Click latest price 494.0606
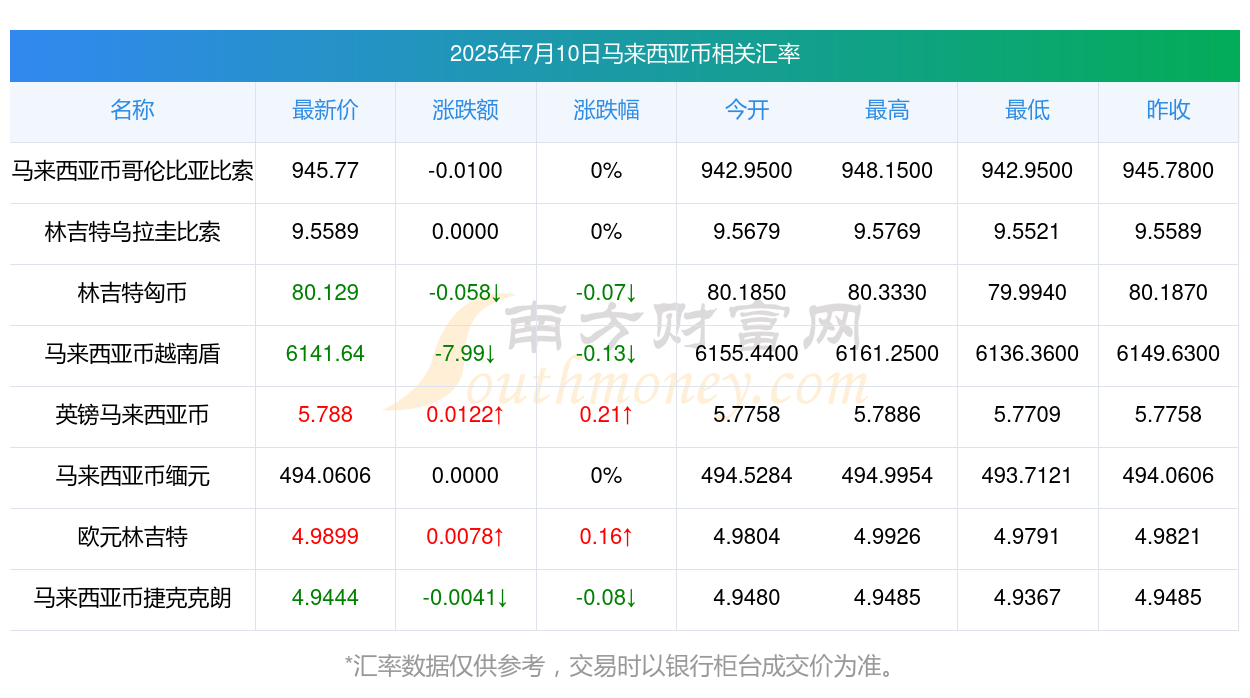The image size is (1250, 698). click(x=325, y=476)
